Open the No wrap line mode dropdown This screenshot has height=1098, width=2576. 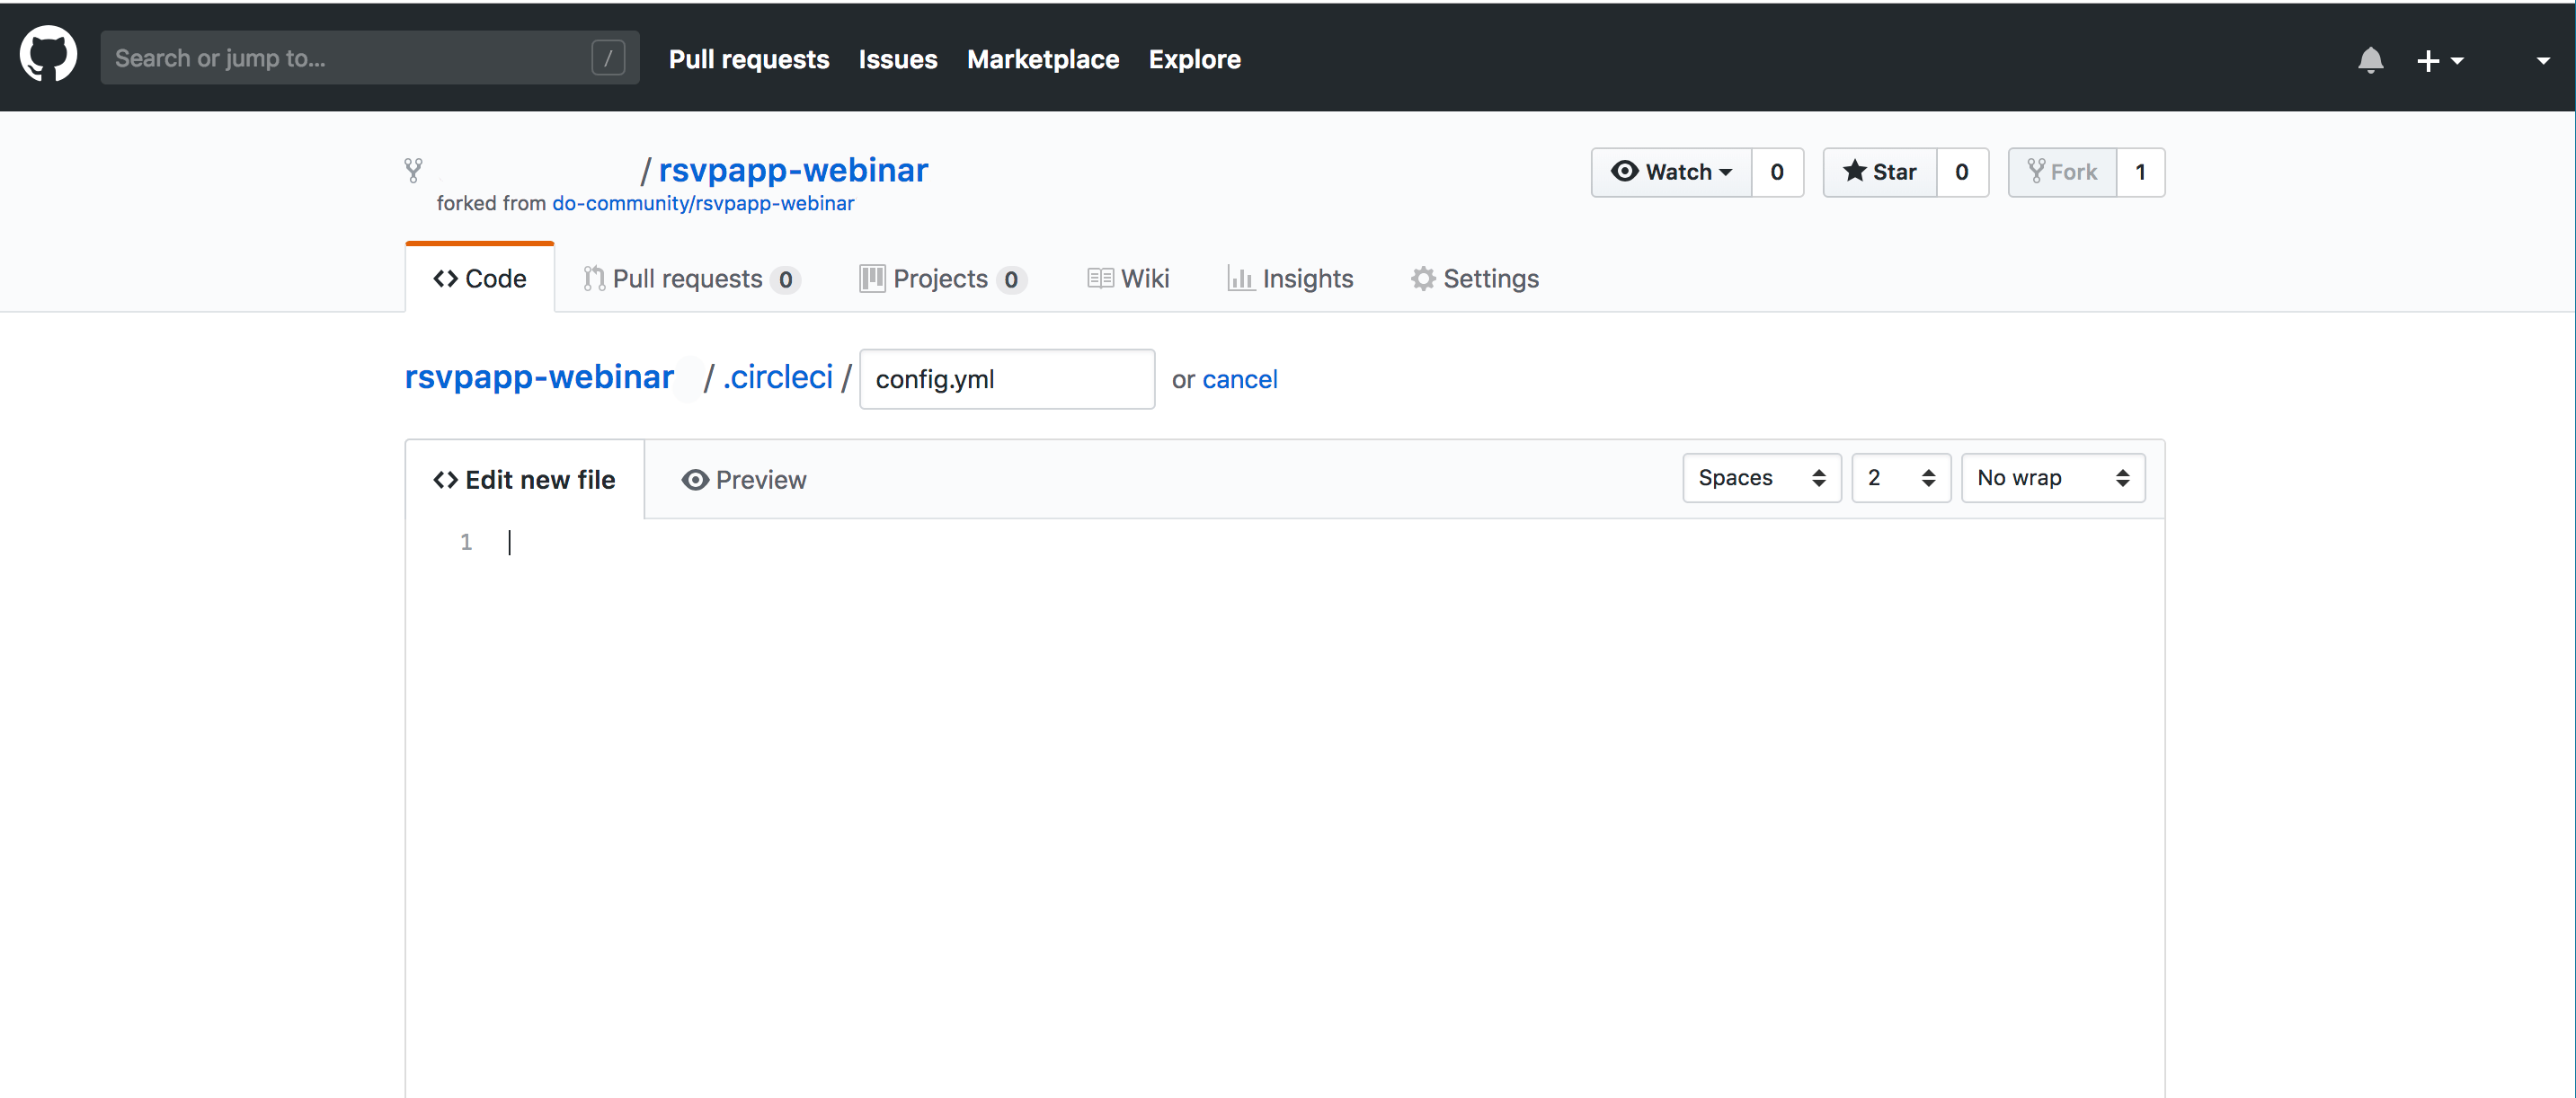click(2052, 478)
